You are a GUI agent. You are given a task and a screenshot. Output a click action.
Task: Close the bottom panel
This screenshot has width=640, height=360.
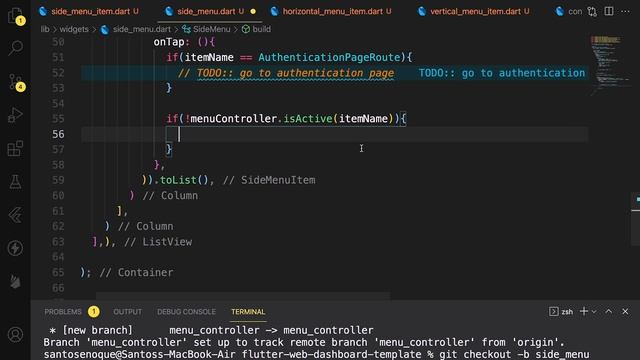click(625, 311)
